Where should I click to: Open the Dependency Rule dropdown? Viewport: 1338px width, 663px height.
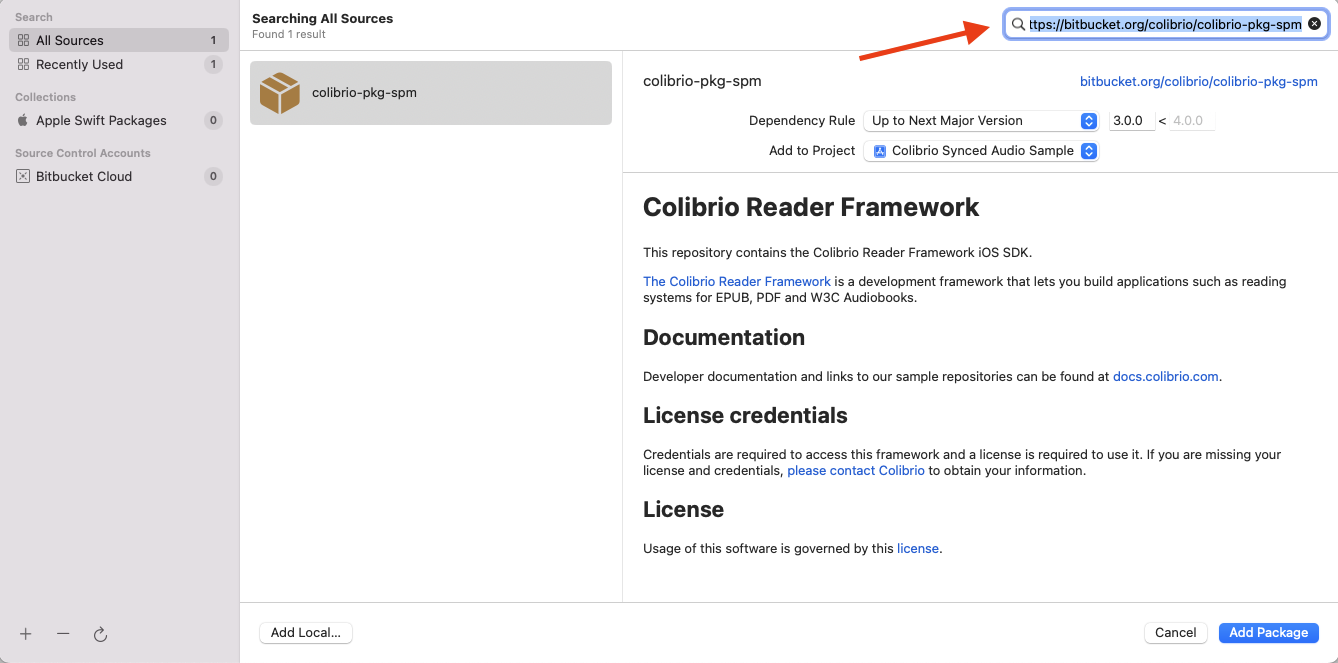tap(980, 121)
